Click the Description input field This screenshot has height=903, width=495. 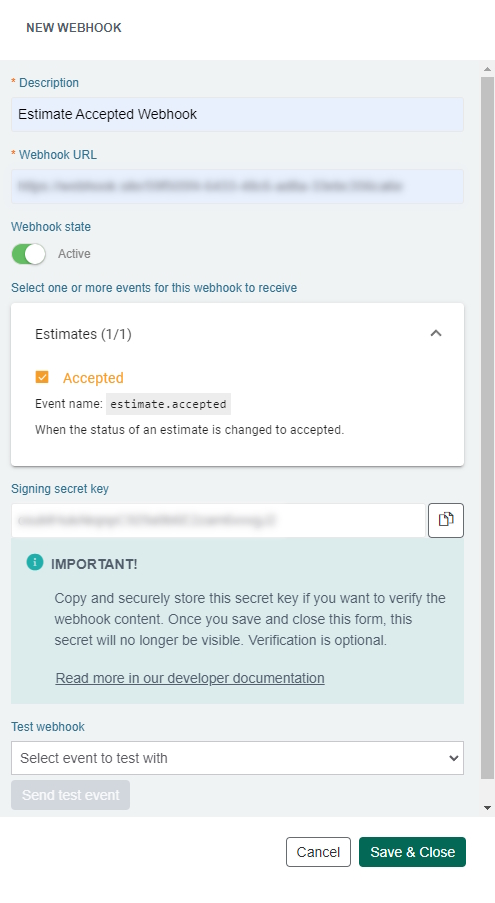[237, 115]
